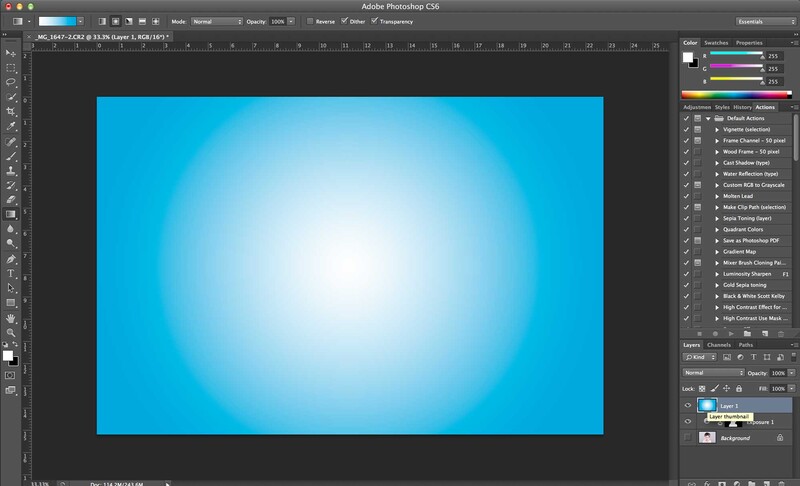
Task: Open the layer blend mode dropdown
Action: (x=713, y=373)
